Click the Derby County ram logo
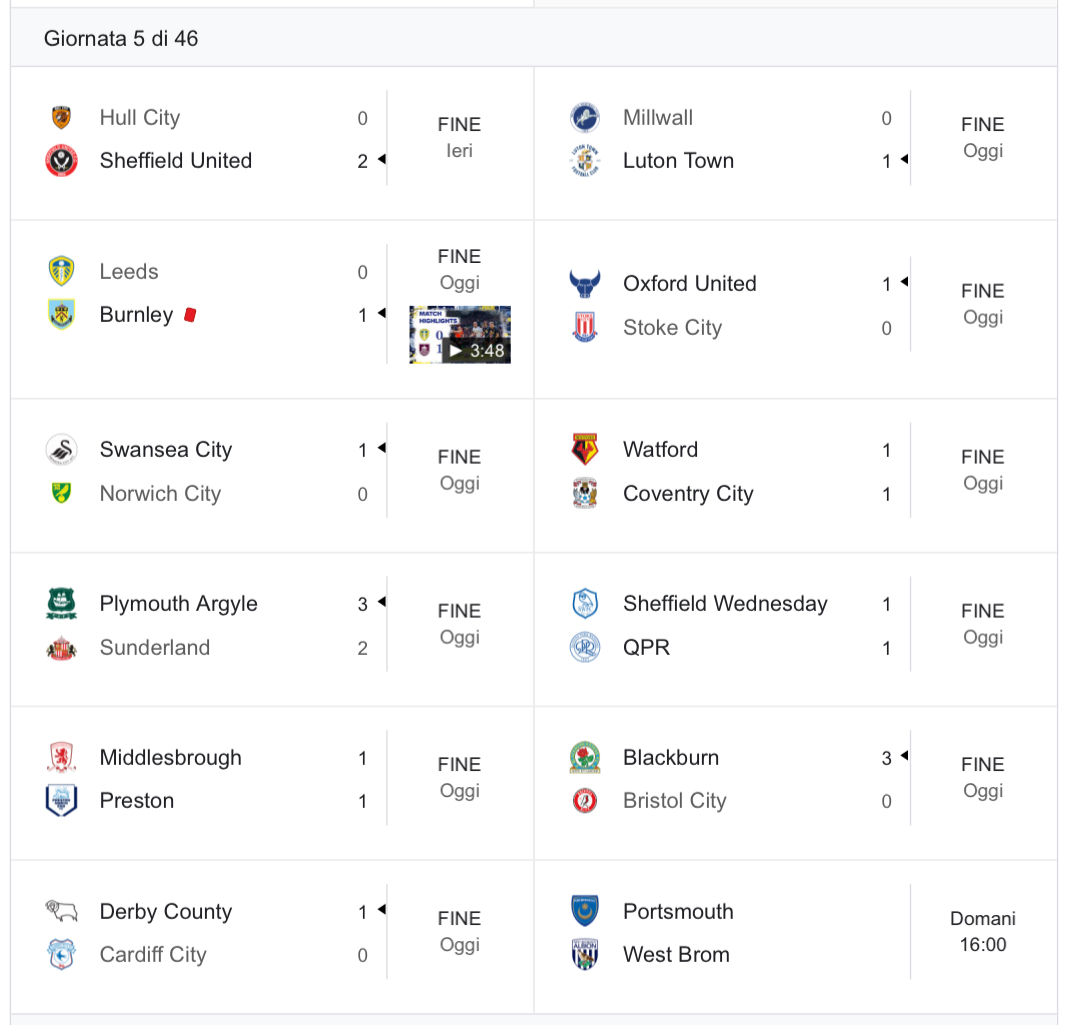1080x1025 pixels. click(61, 911)
